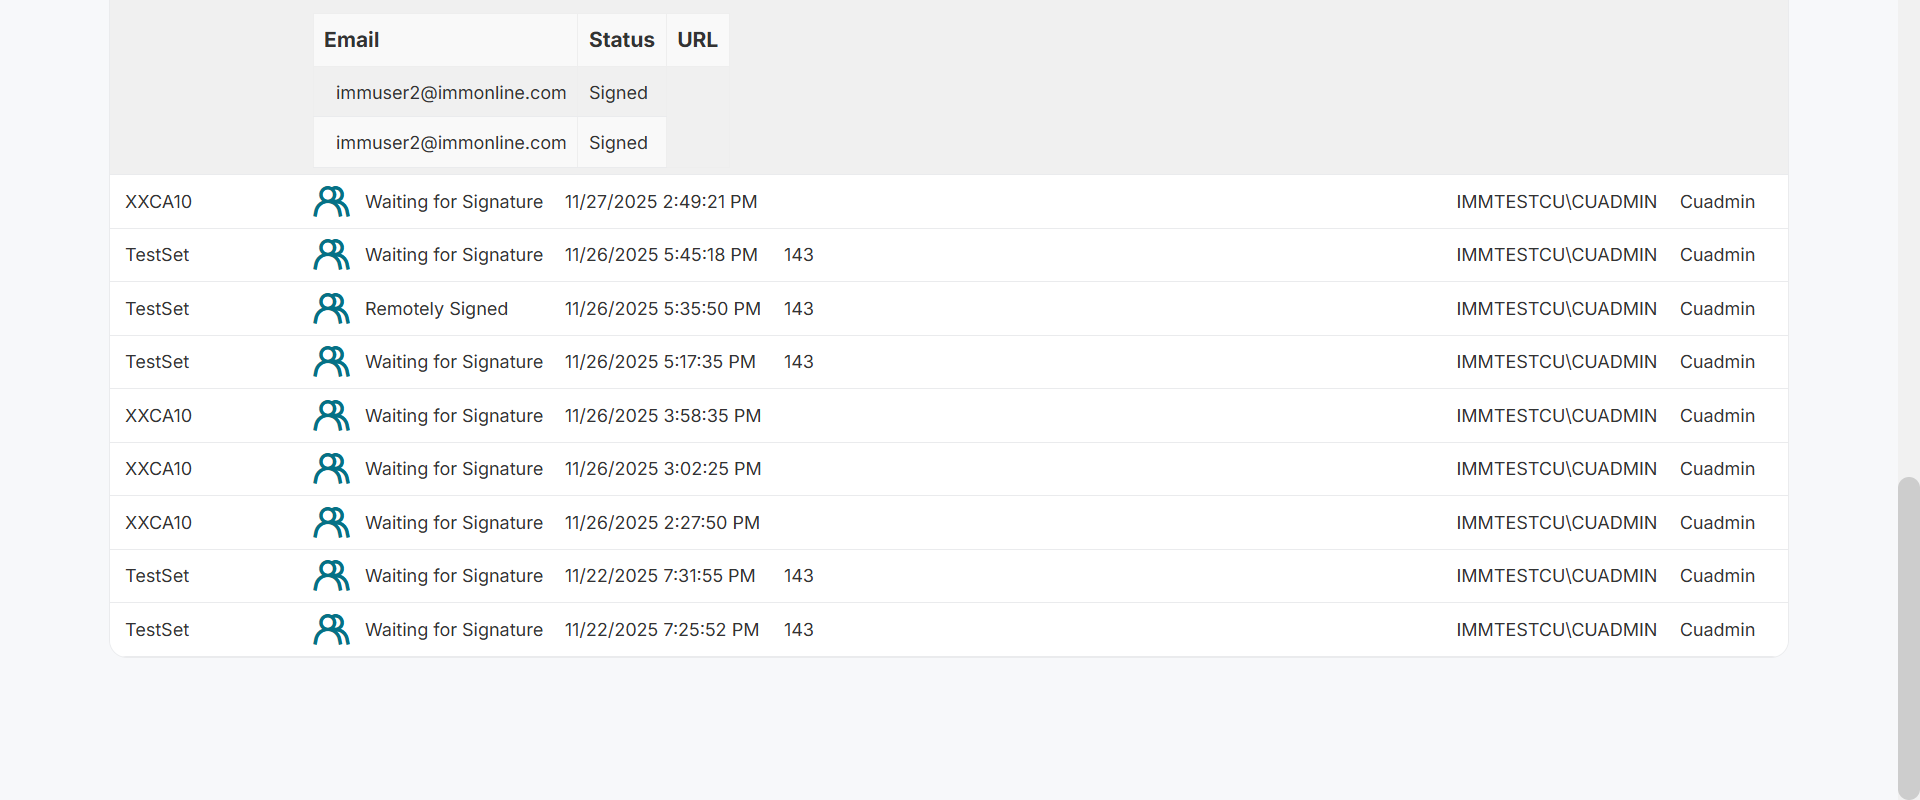The width and height of the screenshot is (1920, 800).
Task: Click 143 in the 11/22/2025 7:31:55 PM row
Action: point(798,576)
